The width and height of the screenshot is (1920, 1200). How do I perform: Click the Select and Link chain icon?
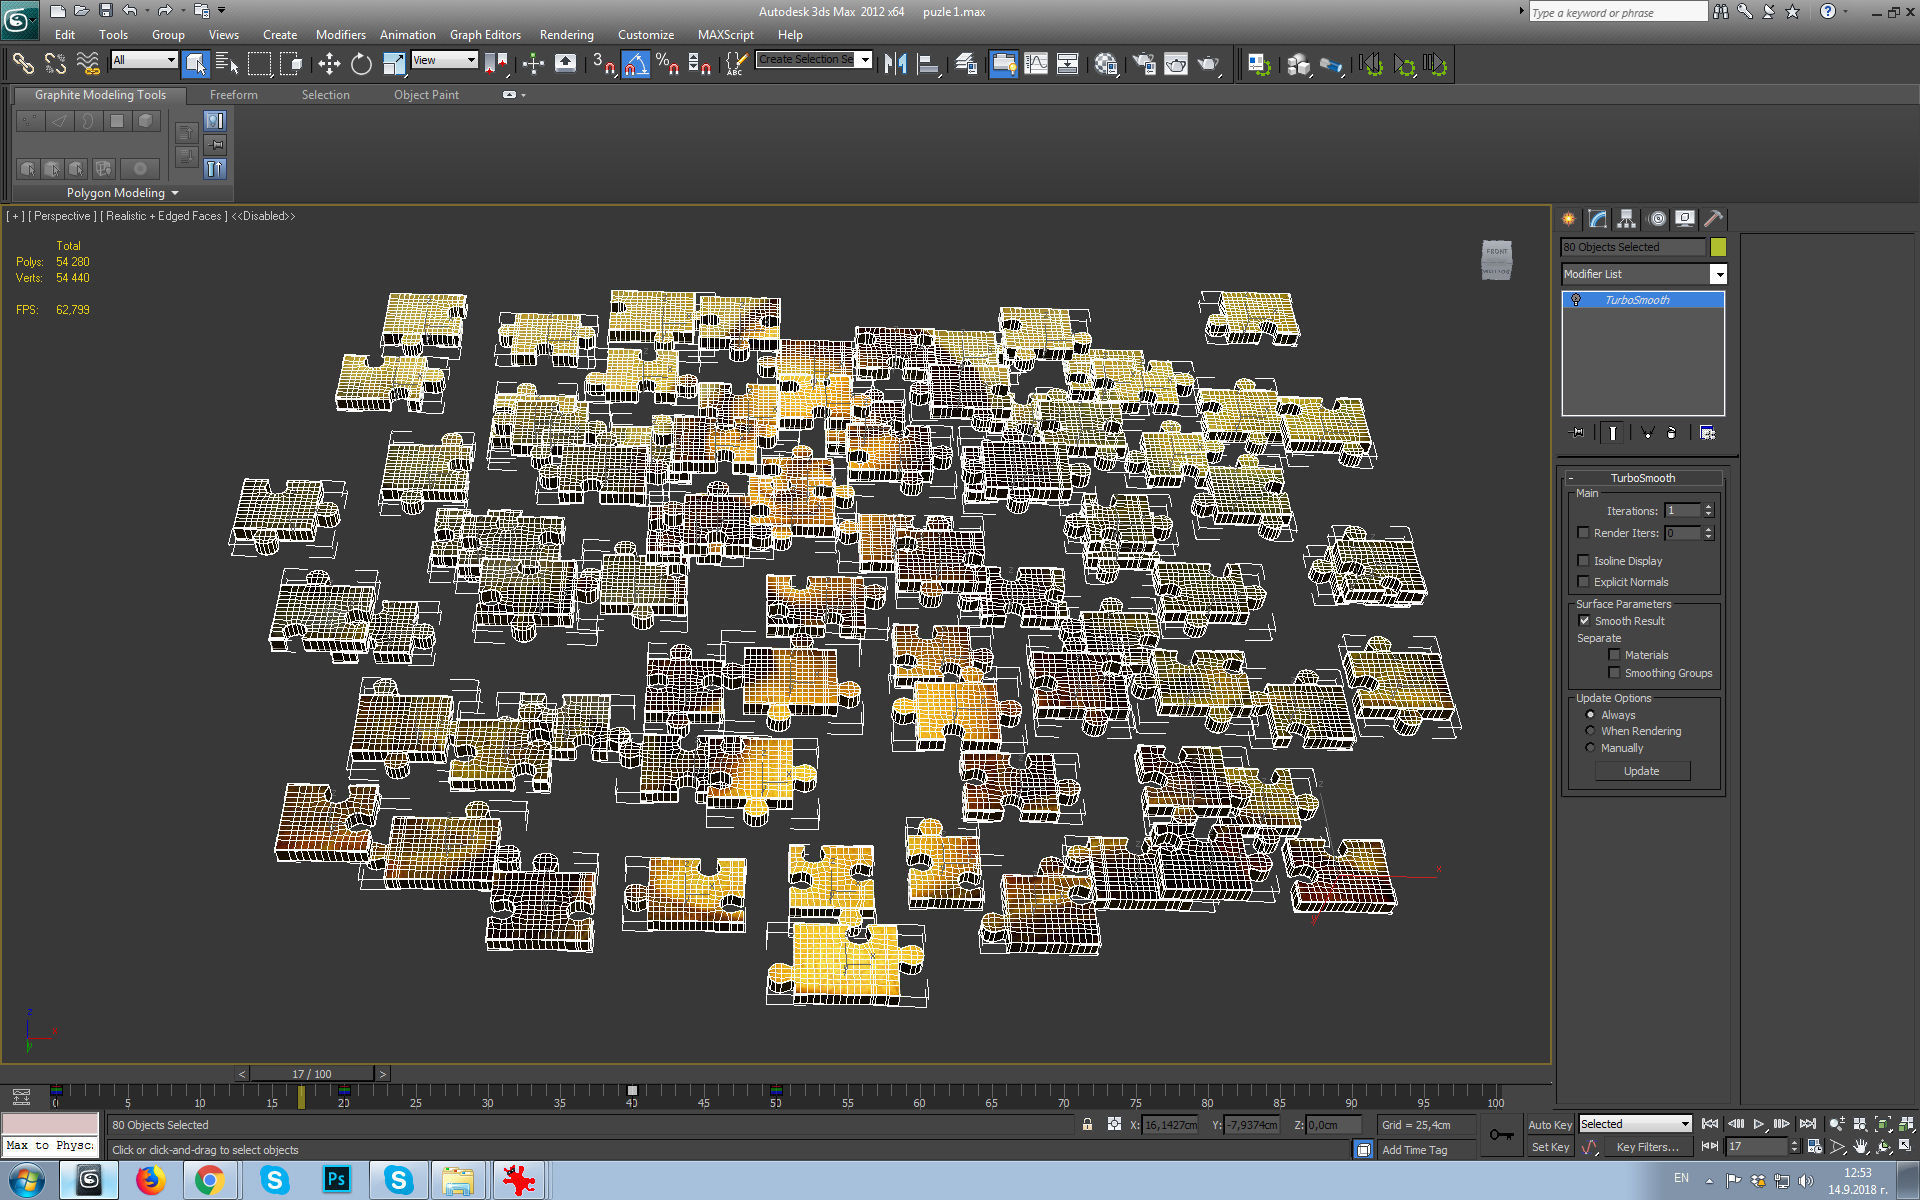pos(23,64)
